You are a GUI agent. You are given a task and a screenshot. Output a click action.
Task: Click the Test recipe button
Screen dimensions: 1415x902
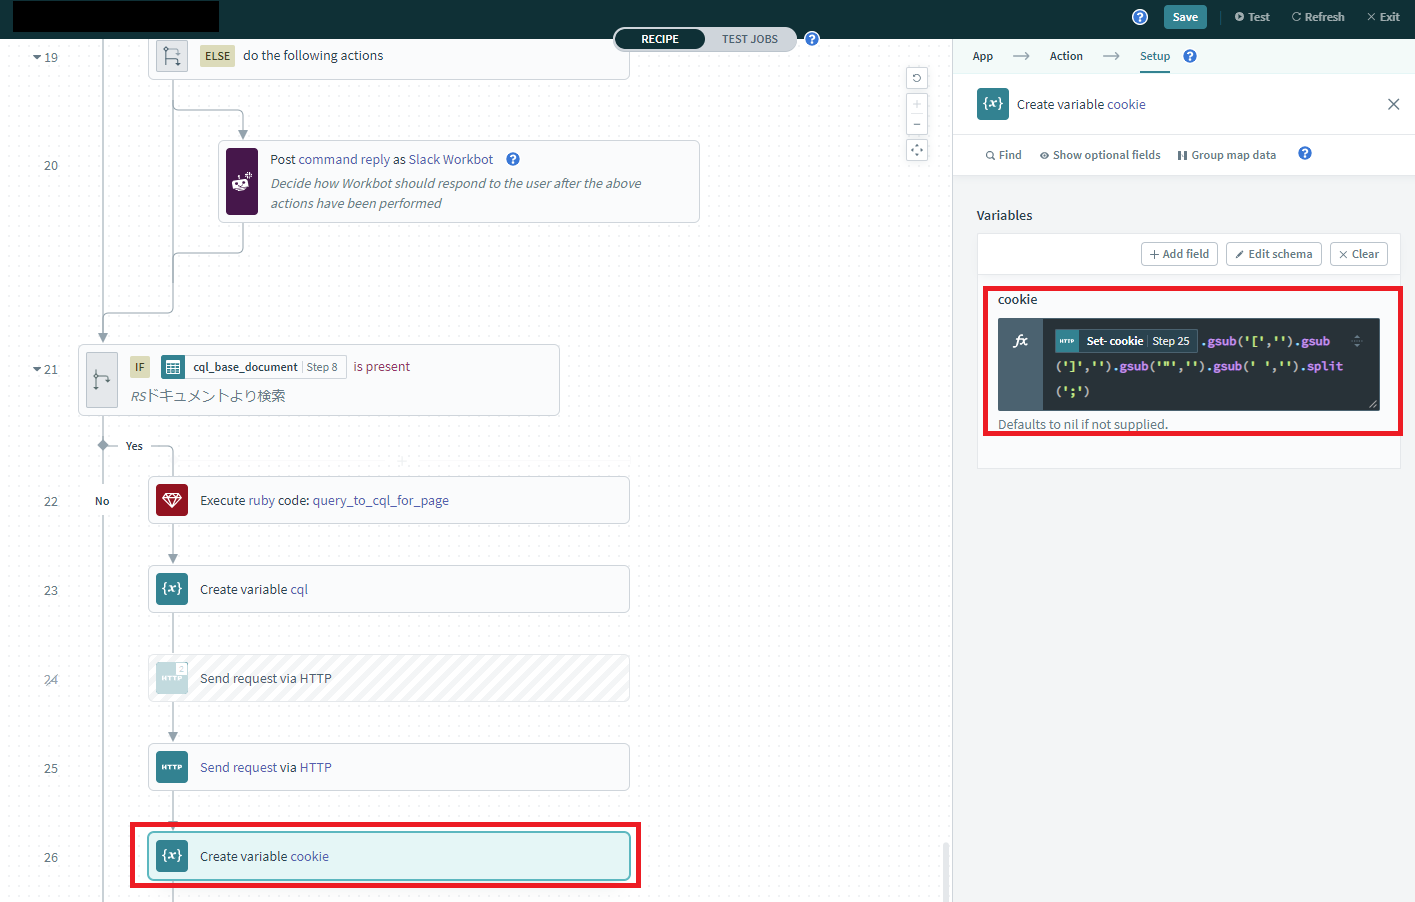[x=1252, y=17]
